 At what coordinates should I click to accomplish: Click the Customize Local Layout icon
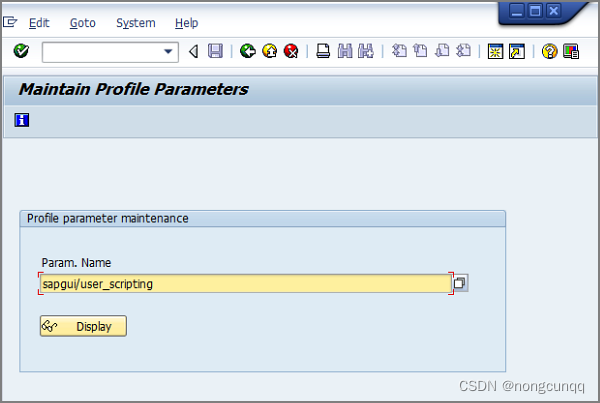[x=571, y=51]
